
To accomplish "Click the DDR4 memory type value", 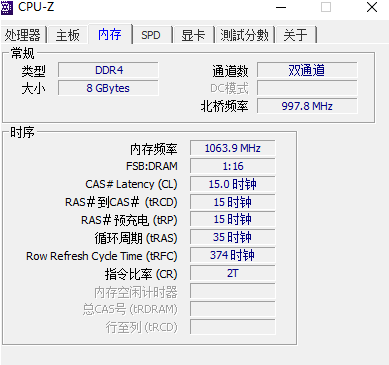I will pyautogui.click(x=108, y=70).
